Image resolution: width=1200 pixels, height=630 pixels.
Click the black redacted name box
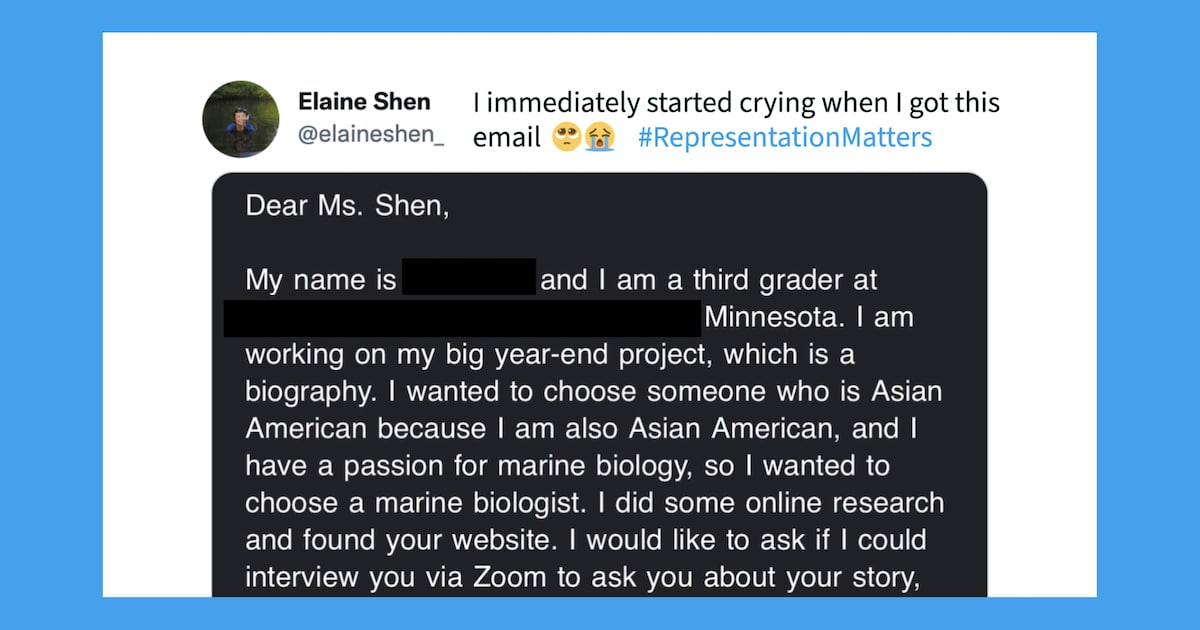click(468, 279)
